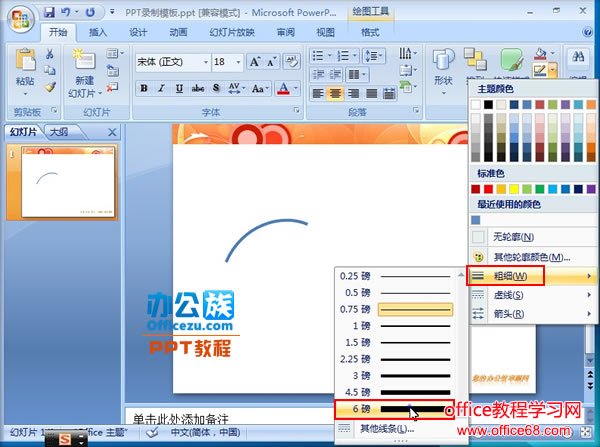Open the bullets dropdown arrow
The image size is (600, 447).
[x=329, y=56]
